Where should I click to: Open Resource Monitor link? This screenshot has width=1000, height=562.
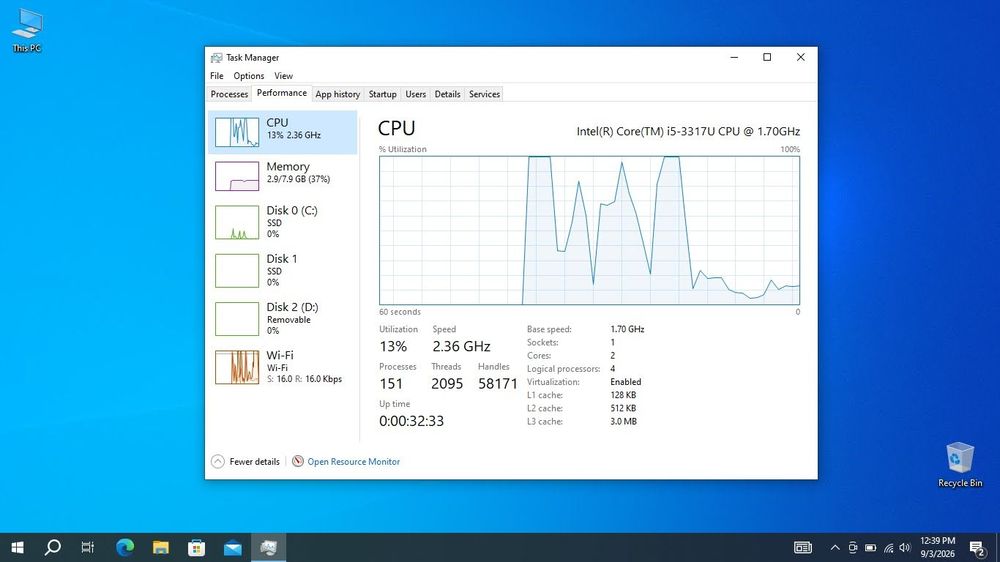(x=353, y=462)
